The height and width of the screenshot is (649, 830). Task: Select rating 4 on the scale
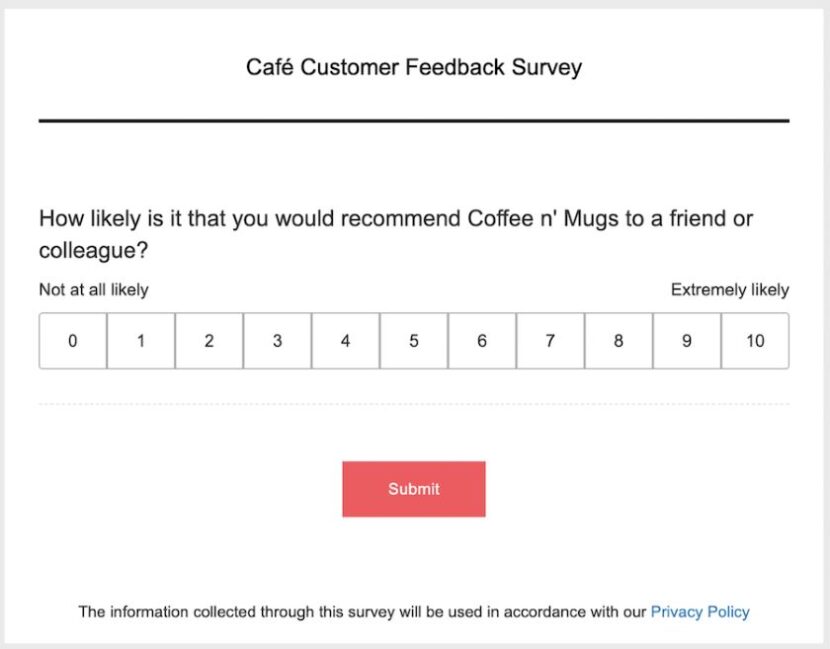(345, 340)
